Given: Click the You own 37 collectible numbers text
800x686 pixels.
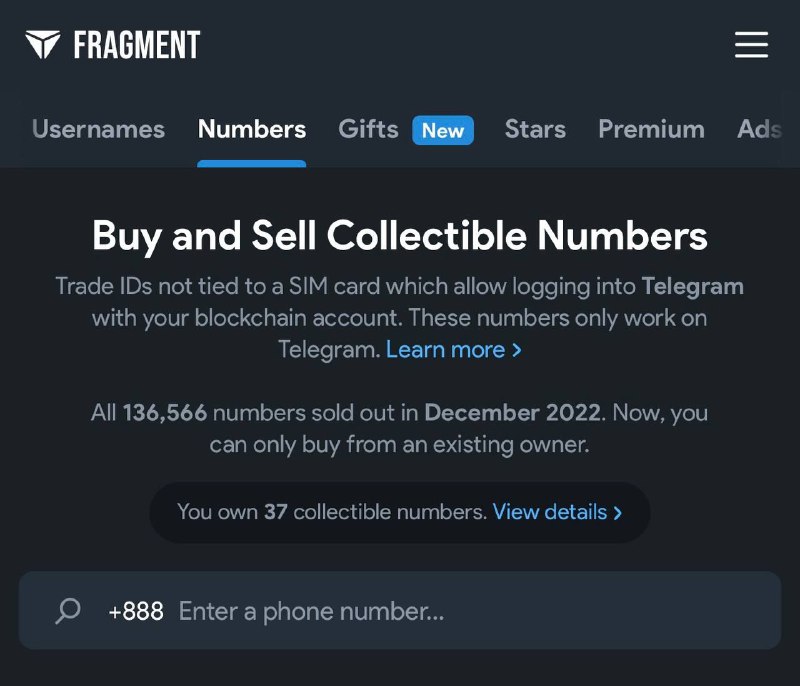Looking at the screenshot, I should [x=332, y=512].
